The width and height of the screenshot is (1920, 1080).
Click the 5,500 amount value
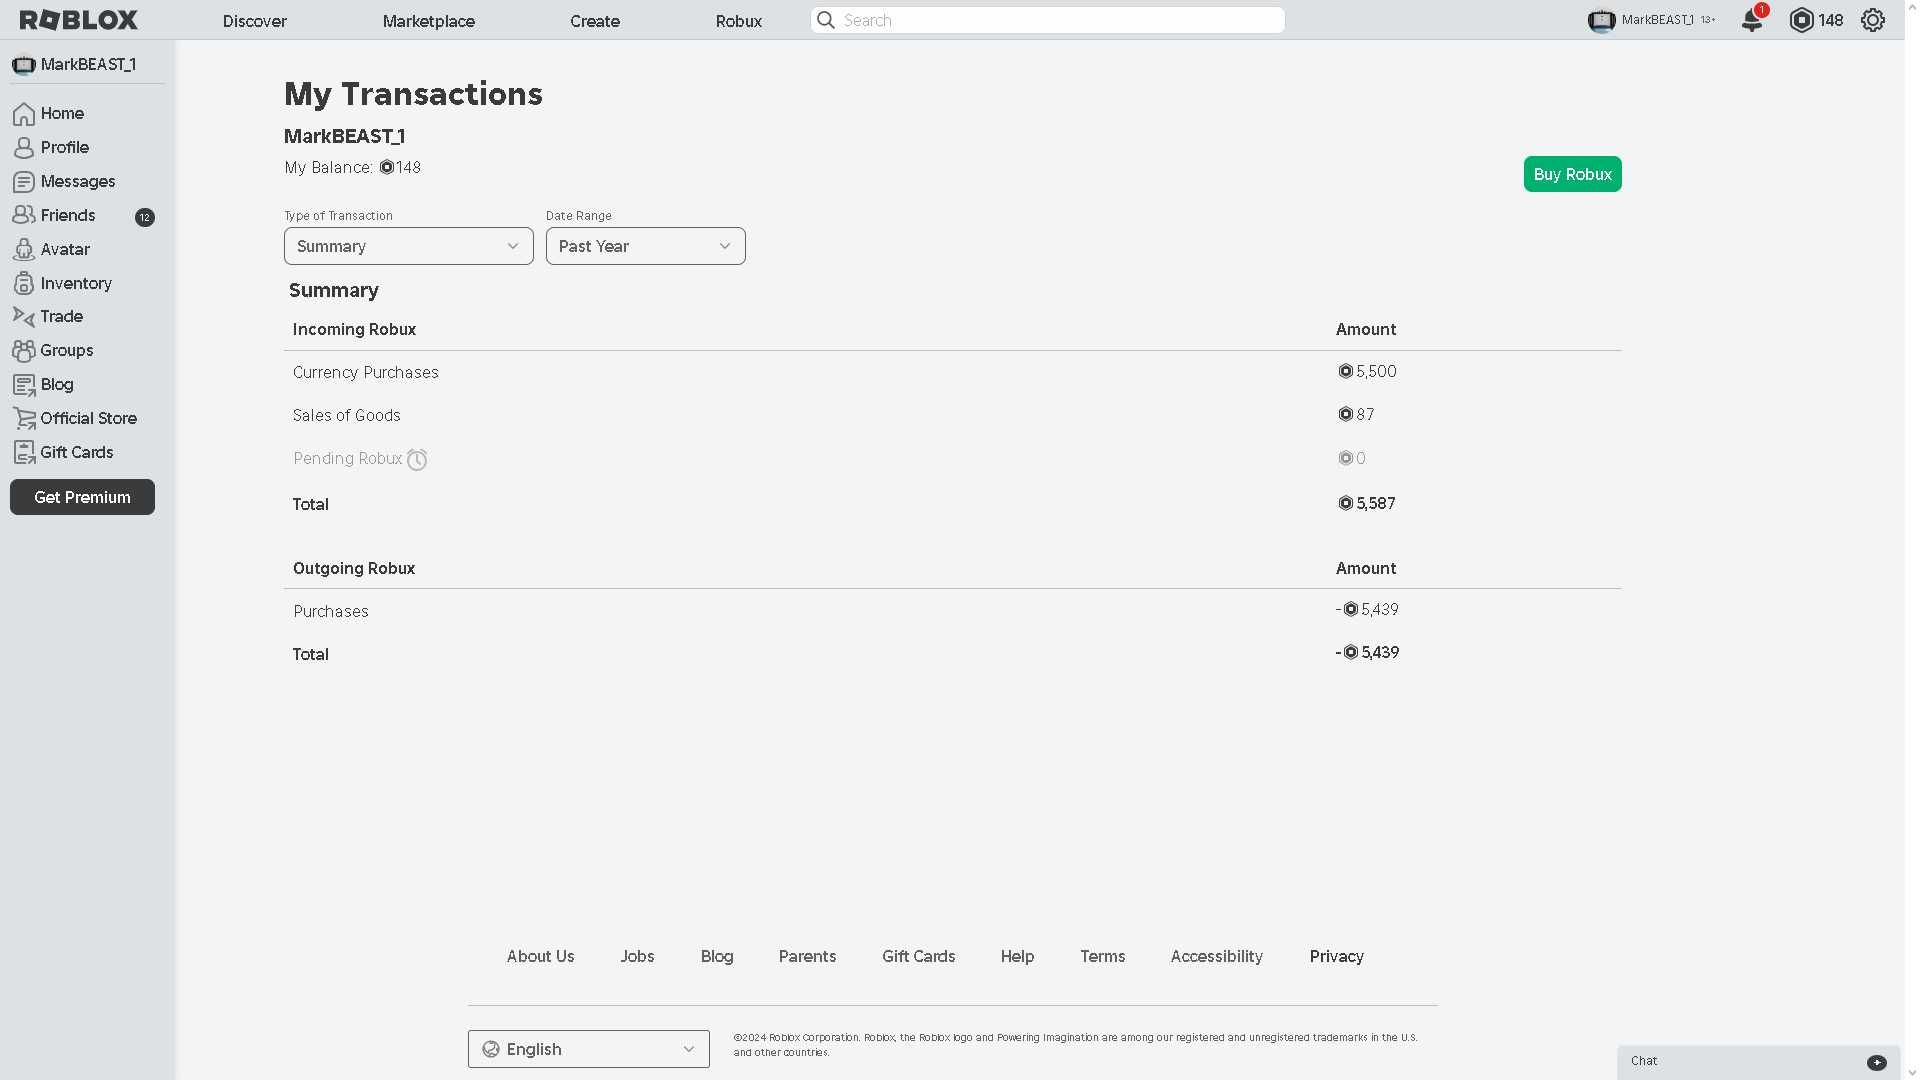coord(1376,371)
